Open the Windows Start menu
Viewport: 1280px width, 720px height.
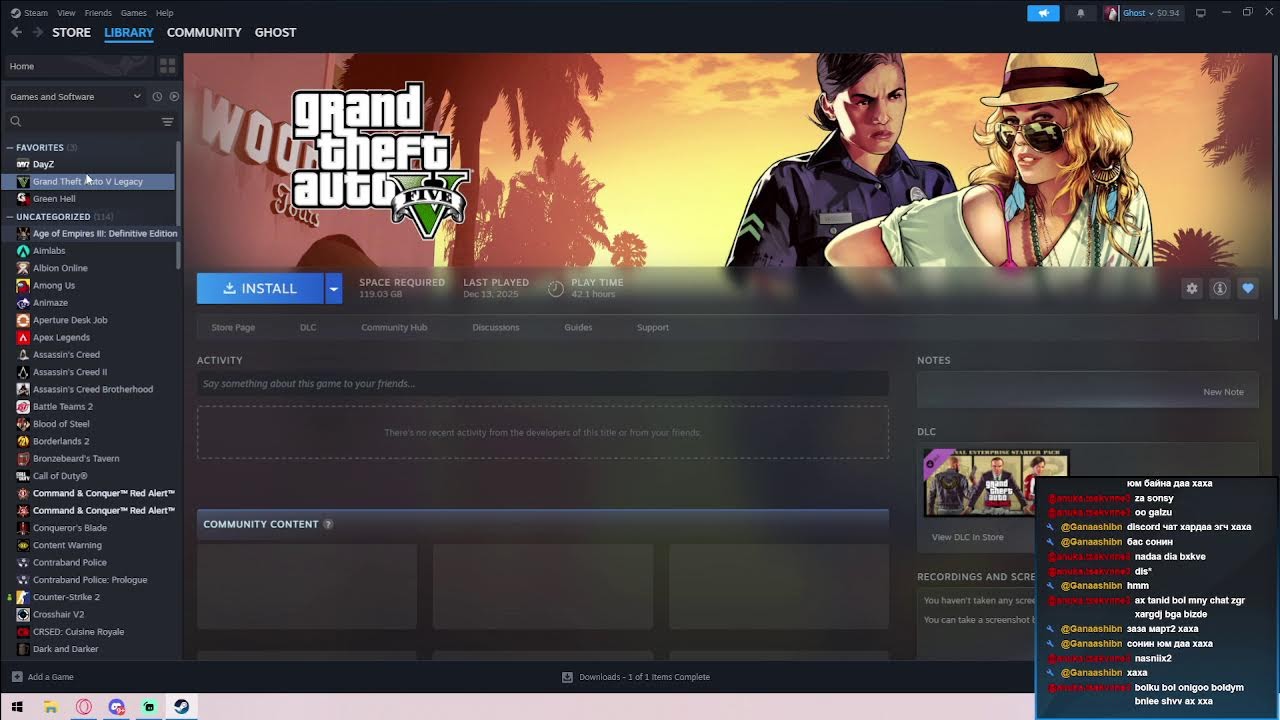(17, 707)
